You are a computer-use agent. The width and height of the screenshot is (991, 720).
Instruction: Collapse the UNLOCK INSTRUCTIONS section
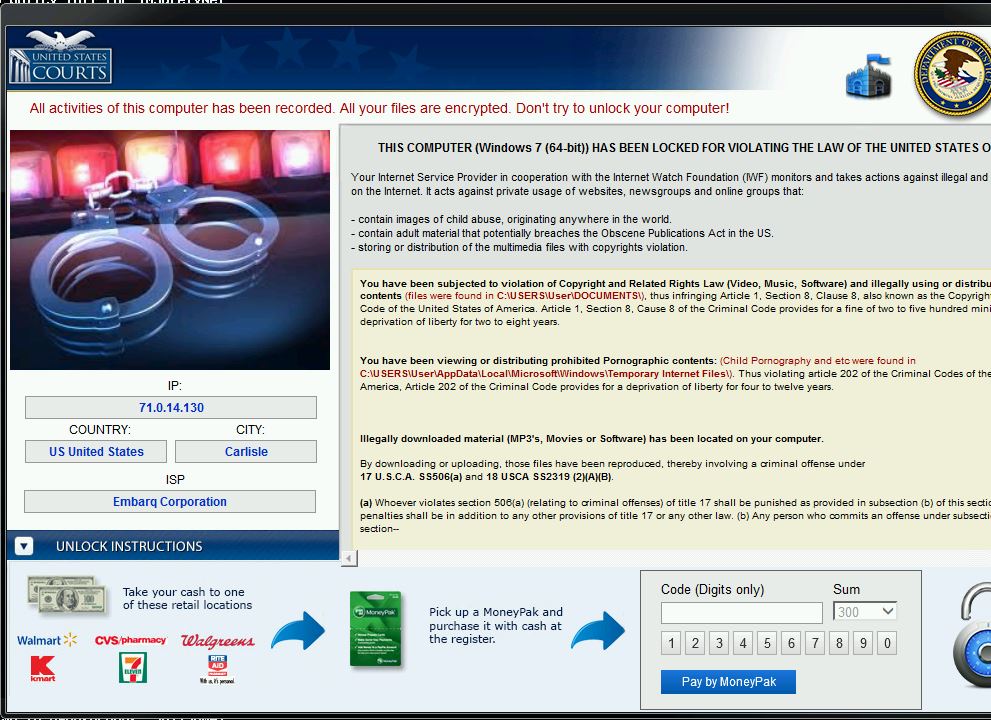tap(22, 544)
